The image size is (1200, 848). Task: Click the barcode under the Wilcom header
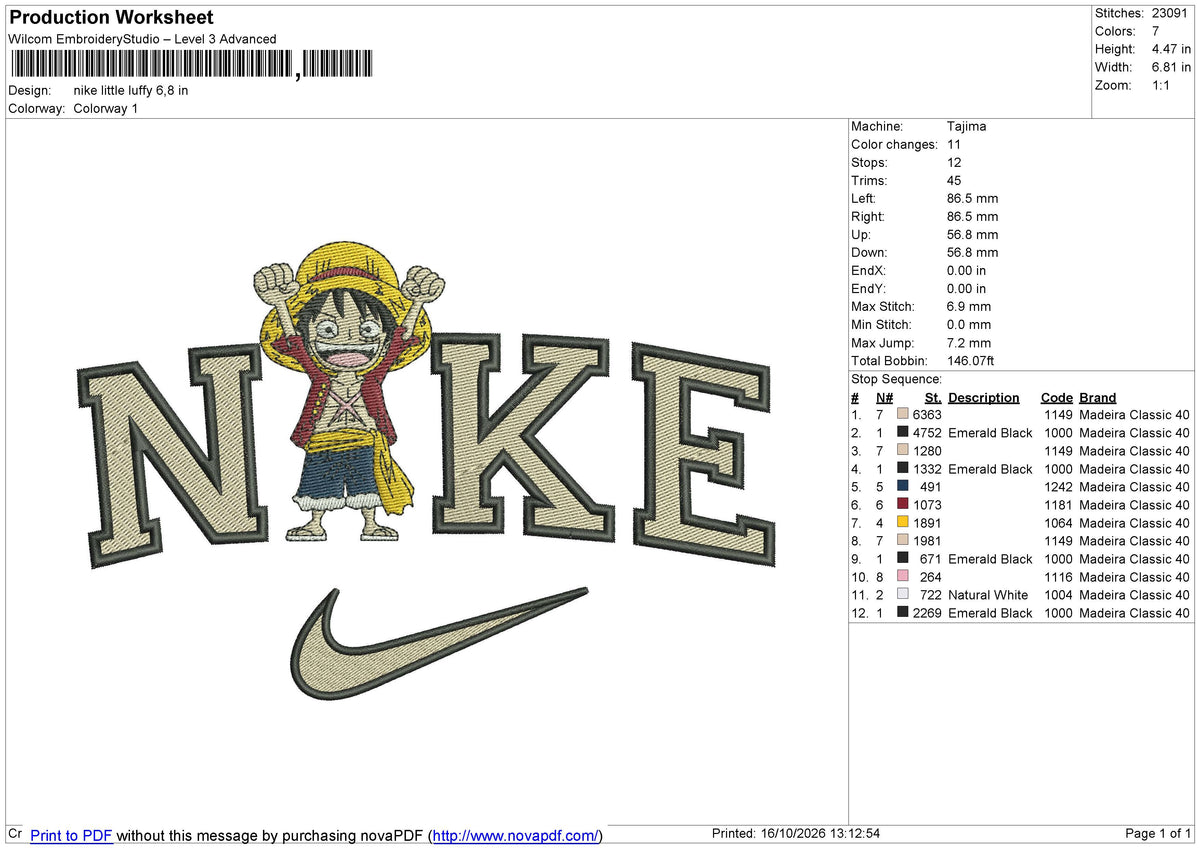[191, 65]
